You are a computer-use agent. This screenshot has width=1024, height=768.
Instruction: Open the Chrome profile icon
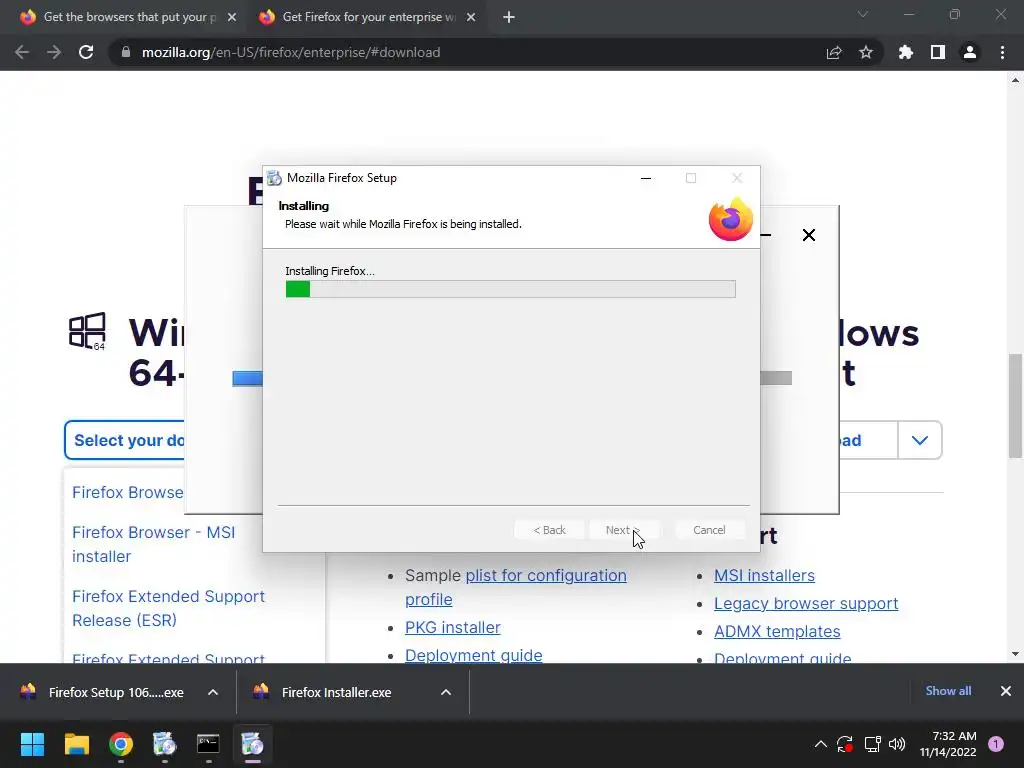(x=970, y=52)
